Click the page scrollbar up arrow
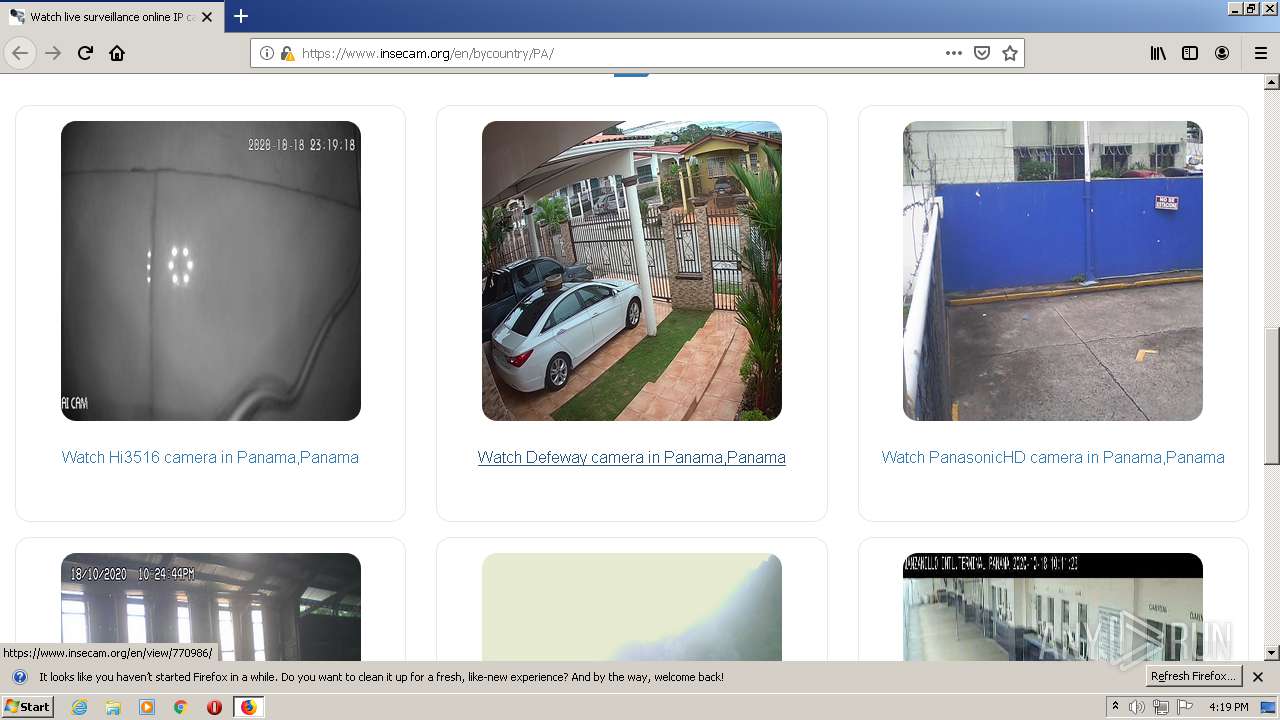The height and width of the screenshot is (720, 1280). click(x=1271, y=82)
